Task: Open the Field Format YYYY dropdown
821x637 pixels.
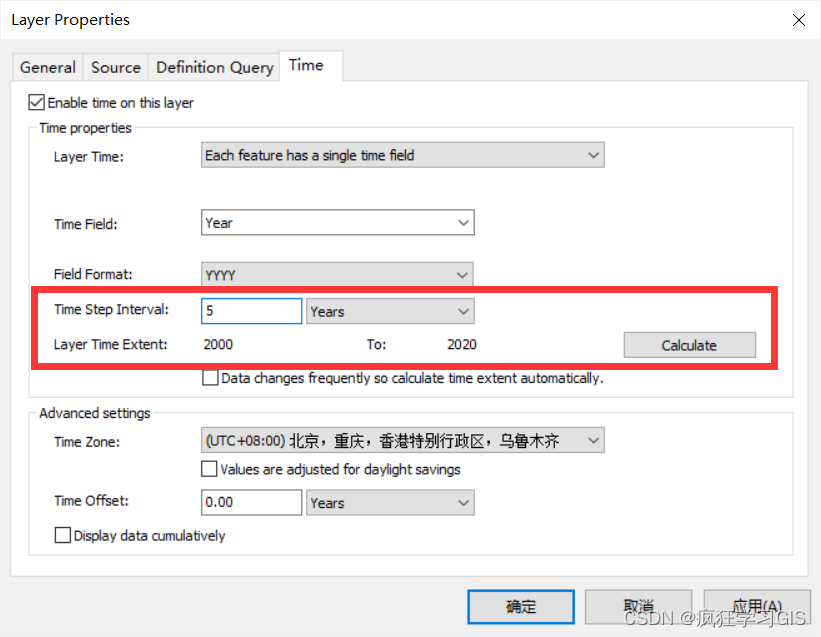Action: pos(337,274)
